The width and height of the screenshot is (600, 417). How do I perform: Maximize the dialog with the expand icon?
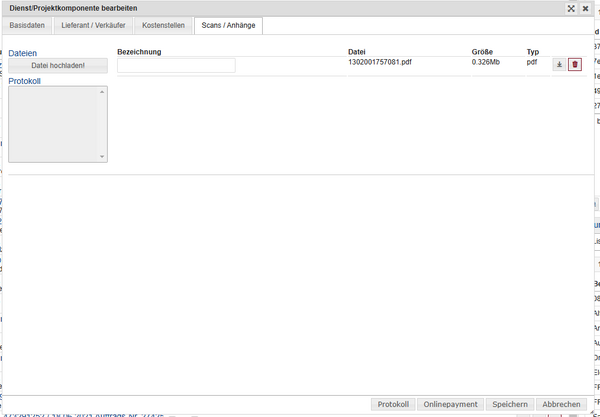[x=570, y=8]
